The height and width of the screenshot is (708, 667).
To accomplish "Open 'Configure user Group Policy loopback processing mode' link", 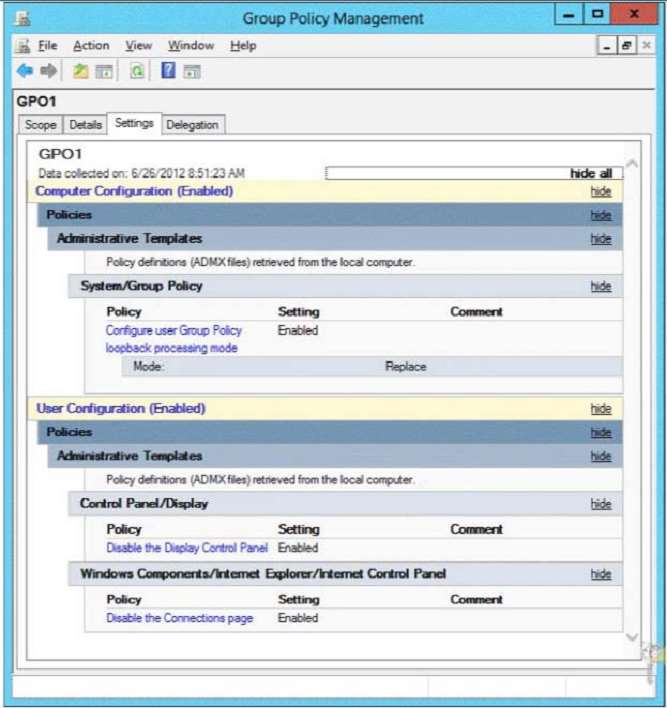I will pyautogui.click(x=174, y=339).
